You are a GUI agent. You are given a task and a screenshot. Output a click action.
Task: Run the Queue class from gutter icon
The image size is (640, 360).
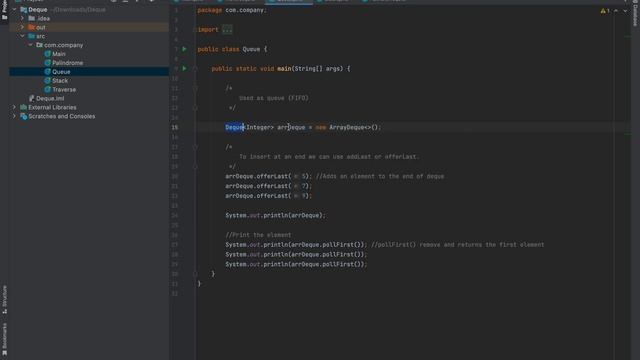(x=184, y=49)
